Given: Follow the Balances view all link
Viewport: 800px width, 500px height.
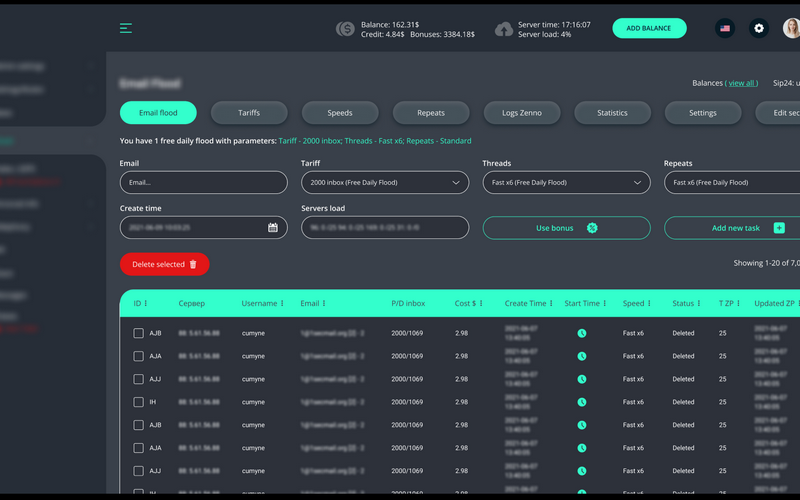Looking at the screenshot, I should click(x=743, y=83).
